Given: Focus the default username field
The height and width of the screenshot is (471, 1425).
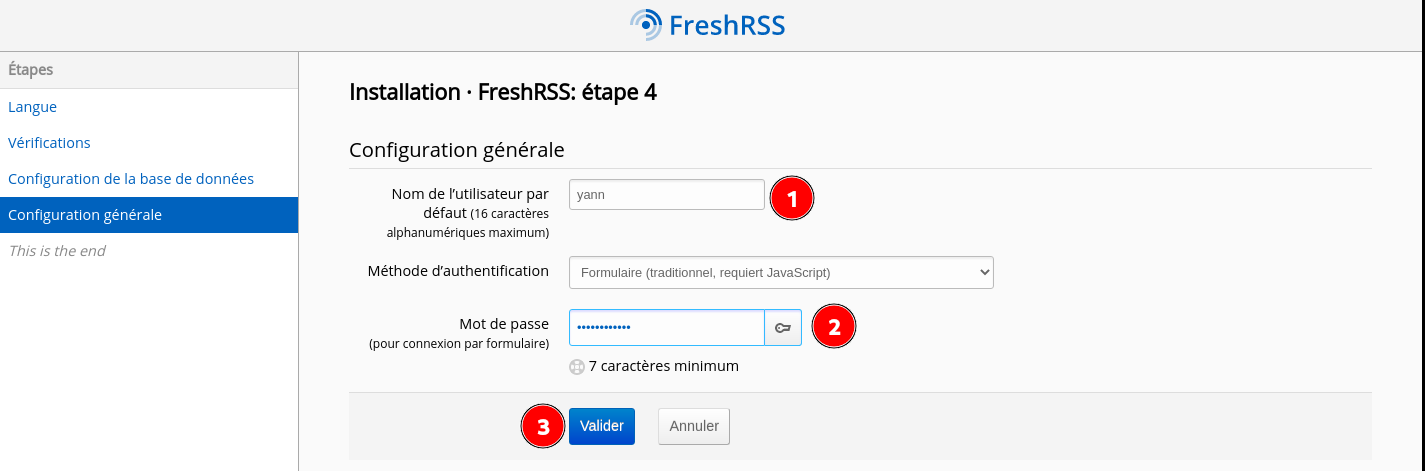Looking at the screenshot, I should 666,195.
